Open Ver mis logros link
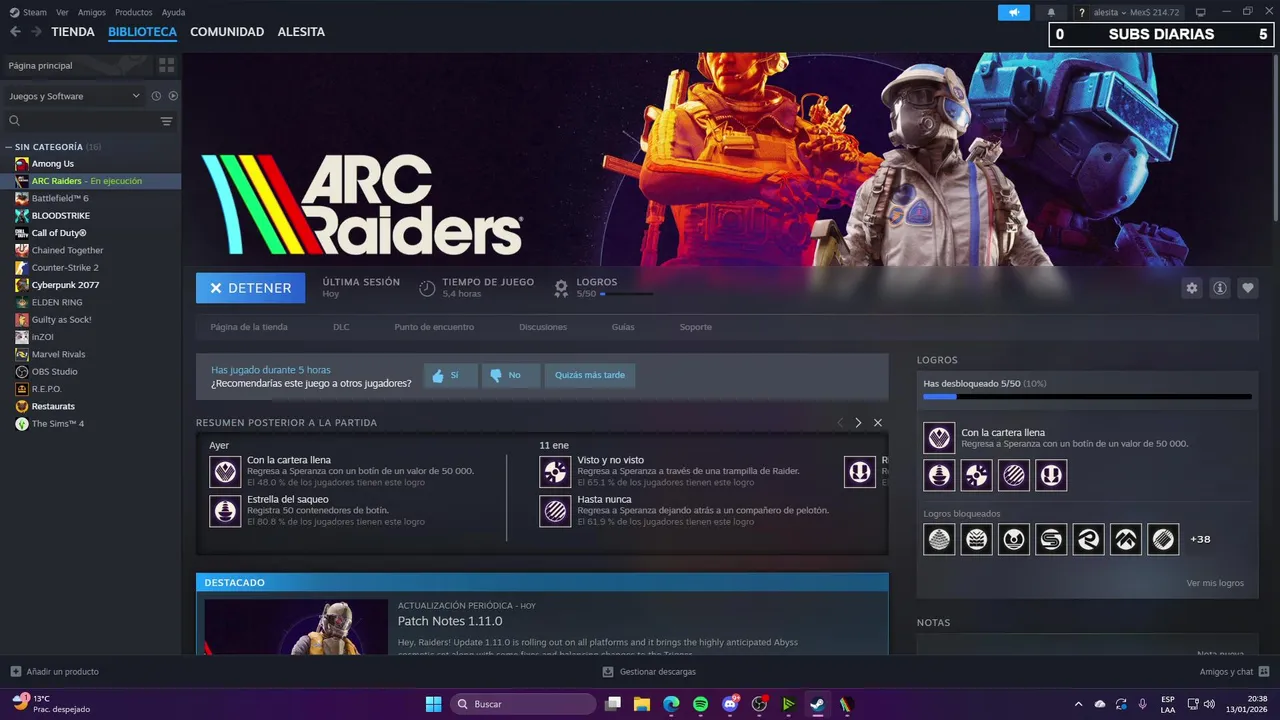This screenshot has height=720, width=1280. coord(1215,583)
